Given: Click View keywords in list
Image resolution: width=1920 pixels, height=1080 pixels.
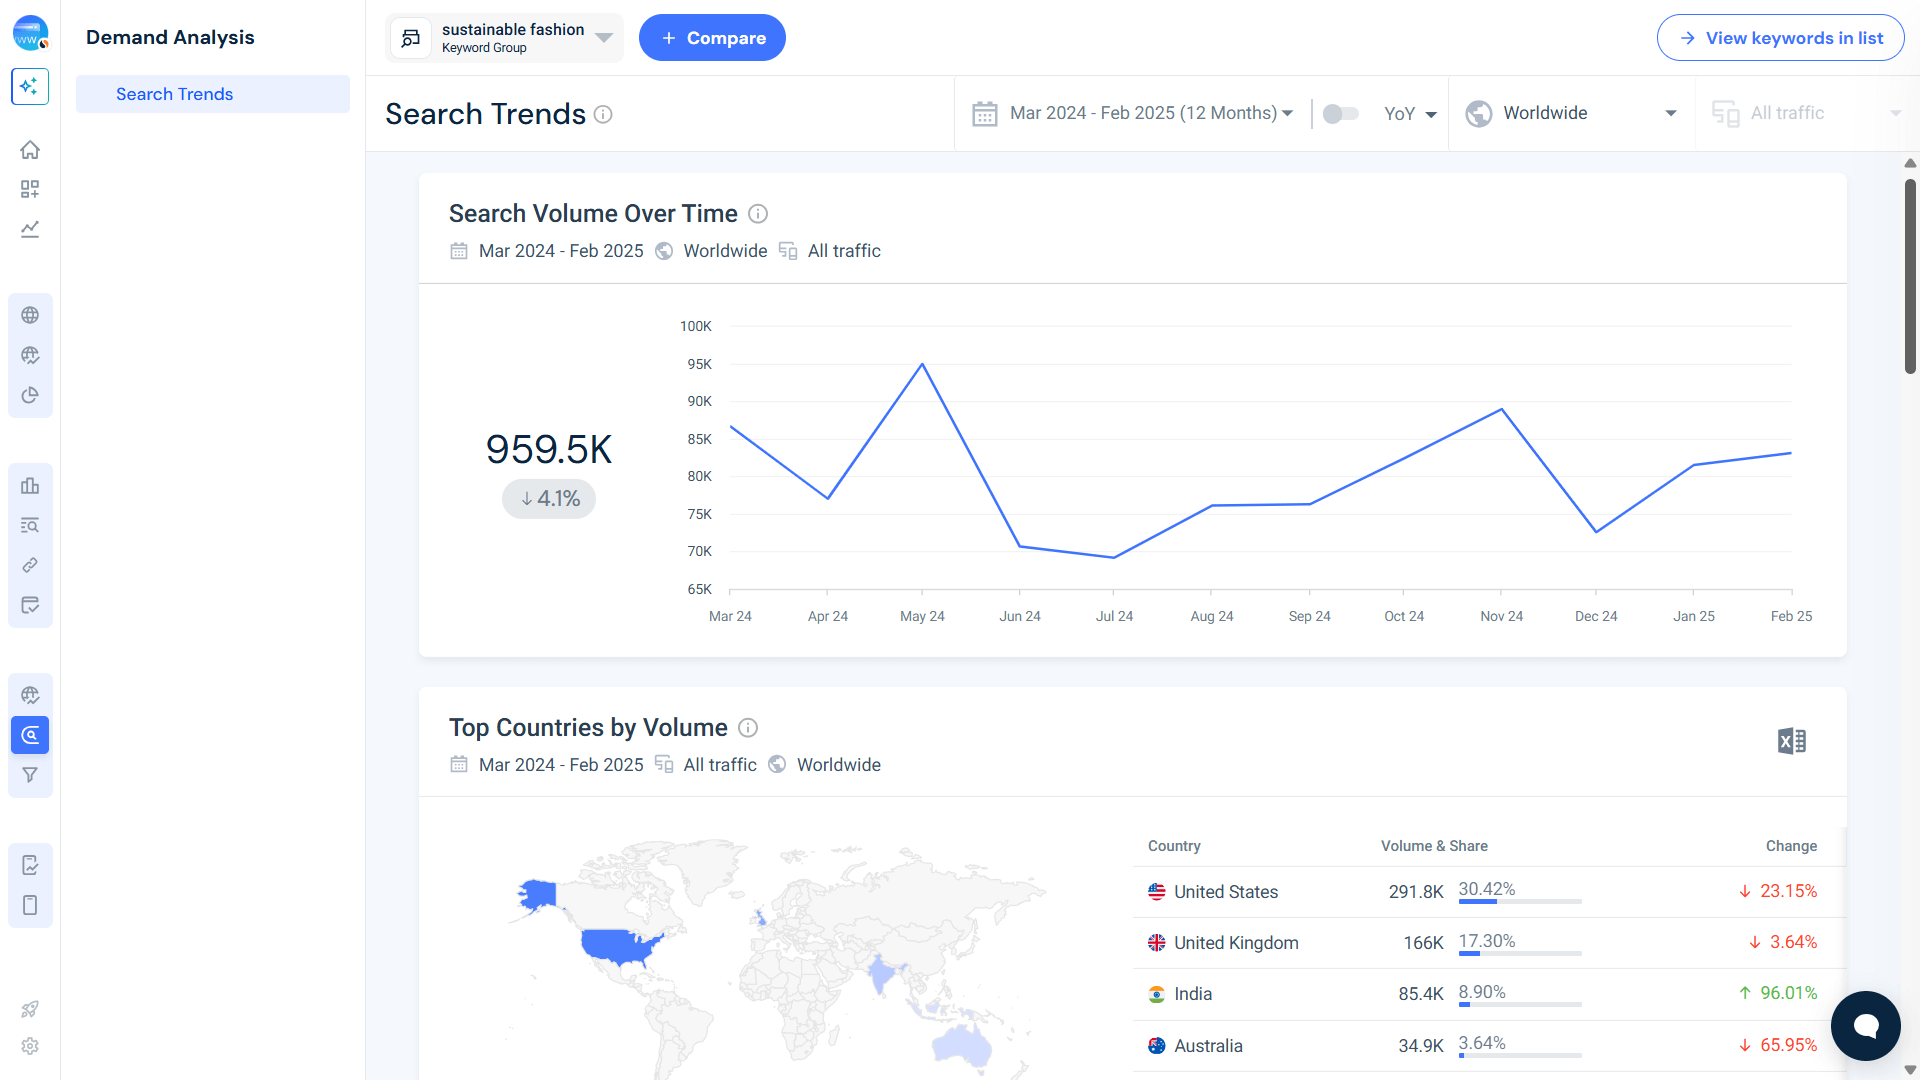Looking at the screenshot, I should 1780,38.
